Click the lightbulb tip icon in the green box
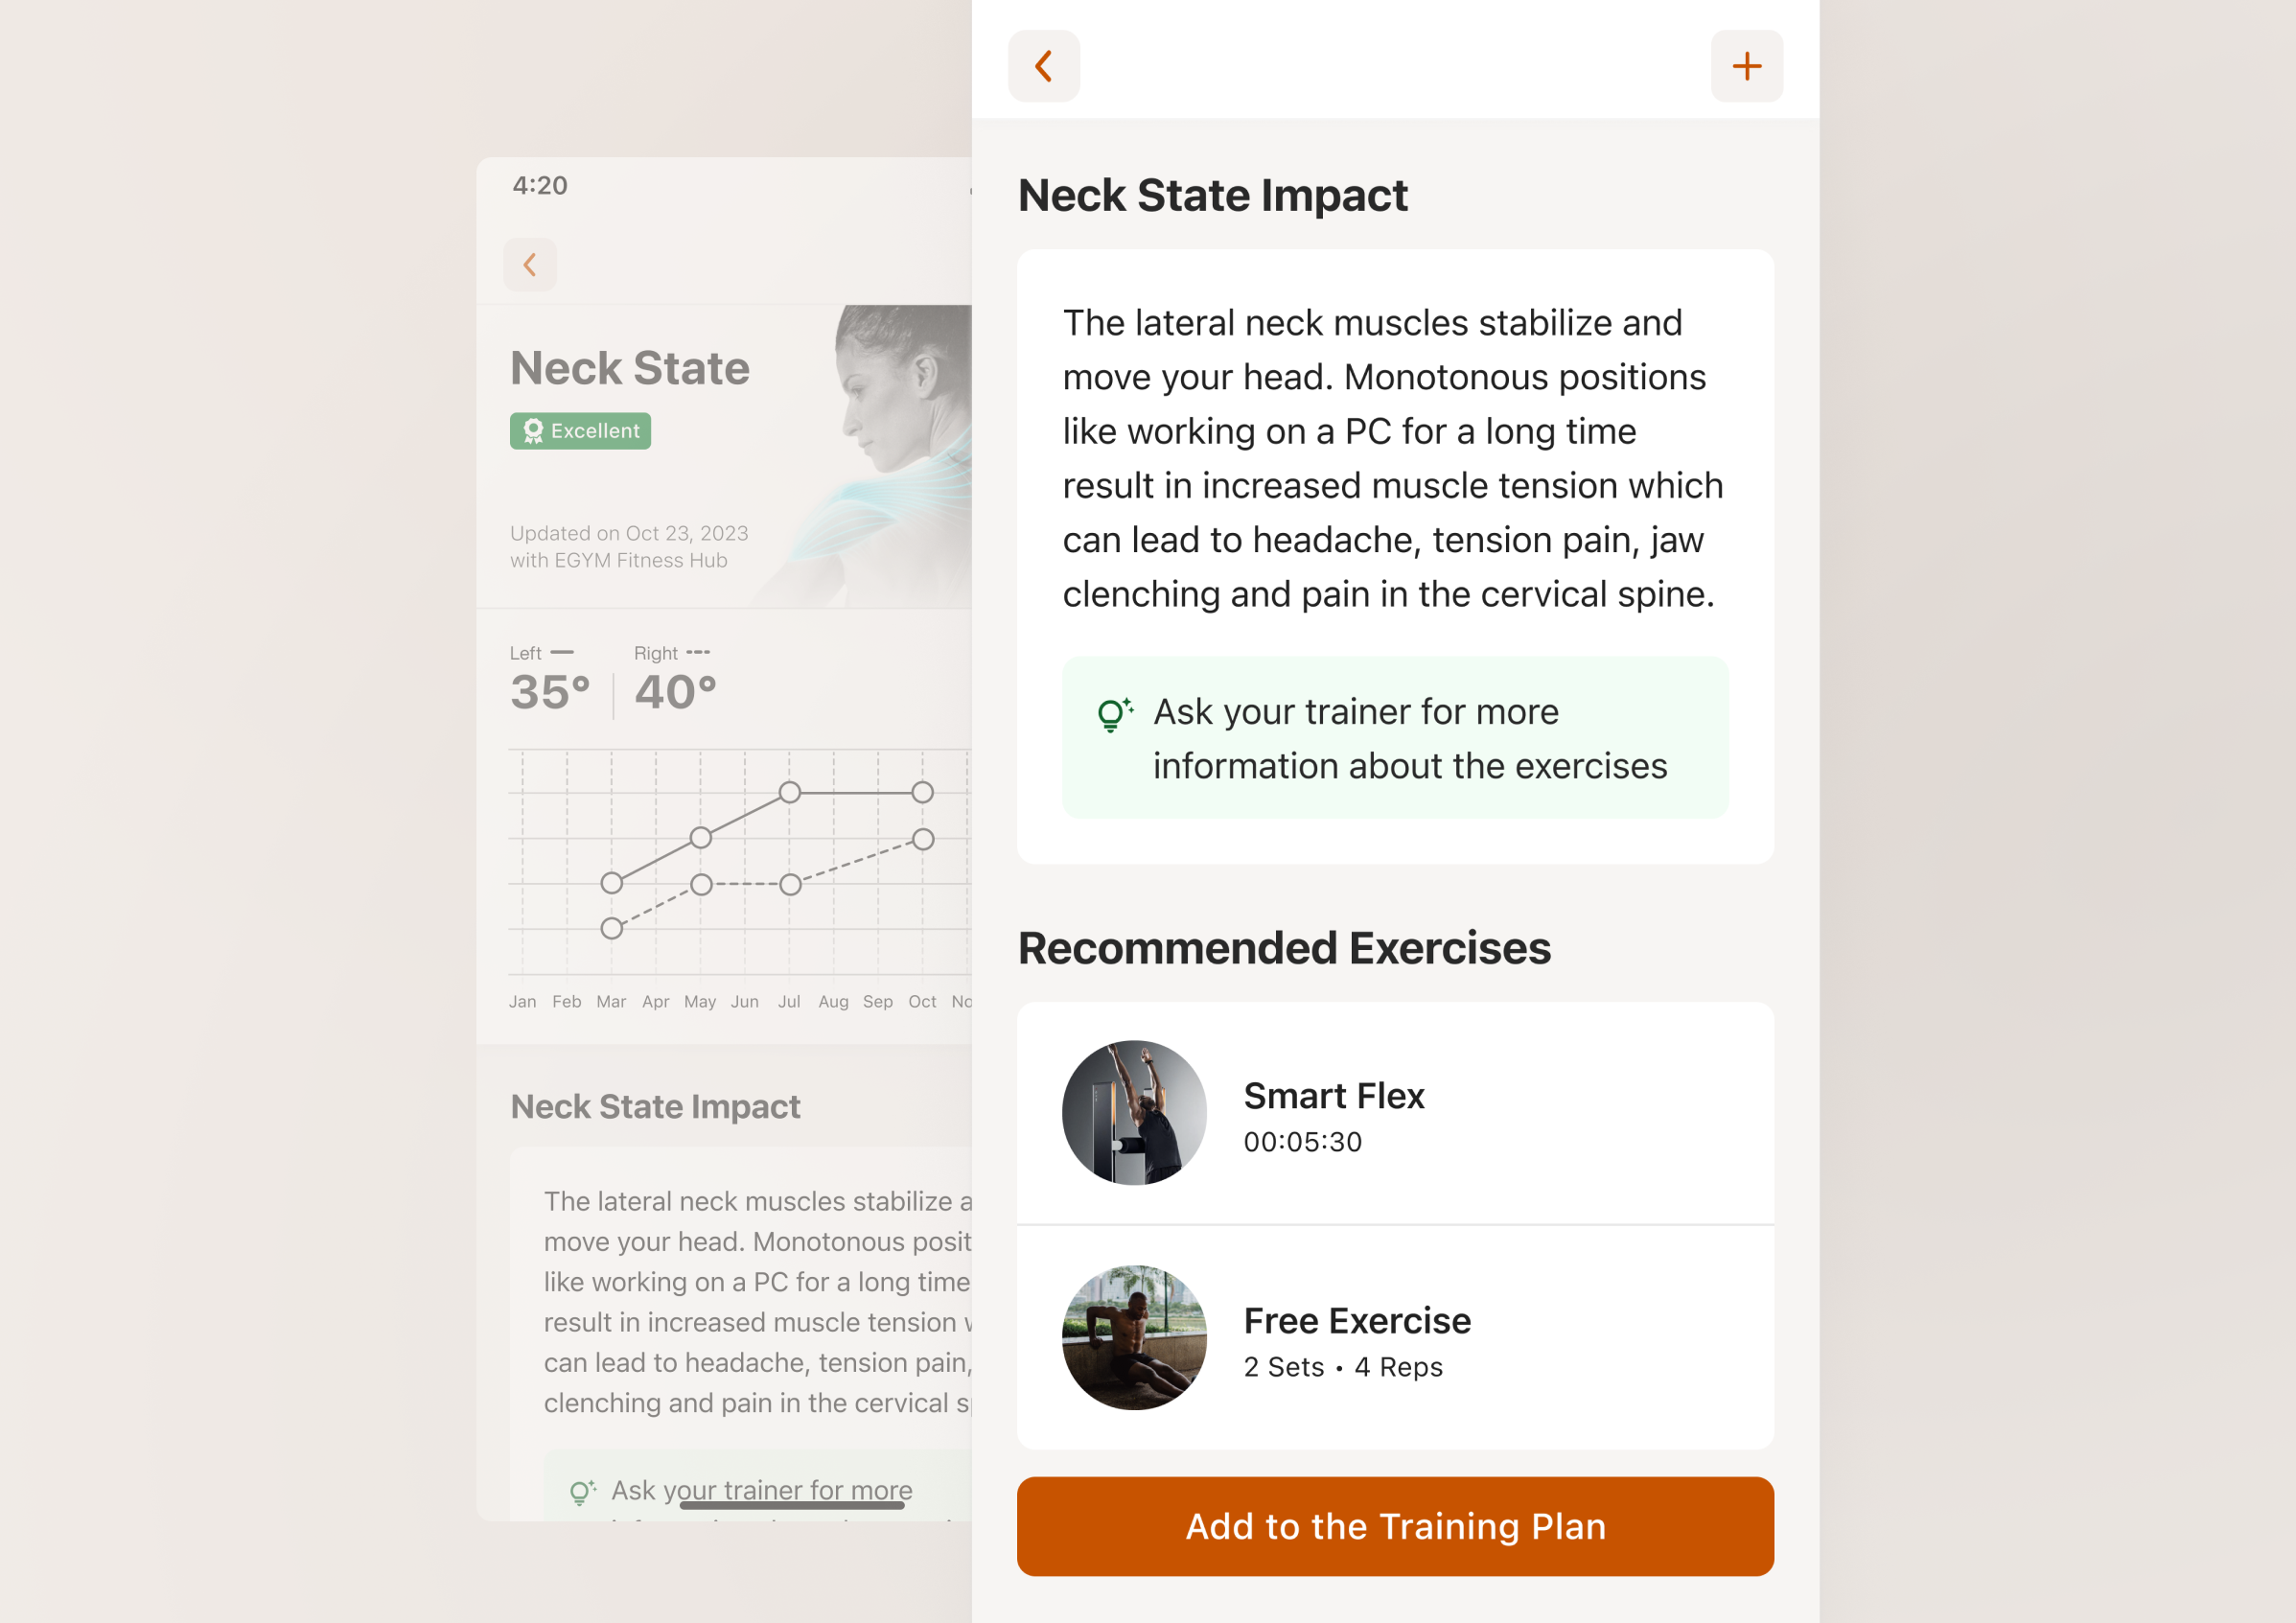The width and height of the screenshot is (2296, 1623). coord(1115,714)
